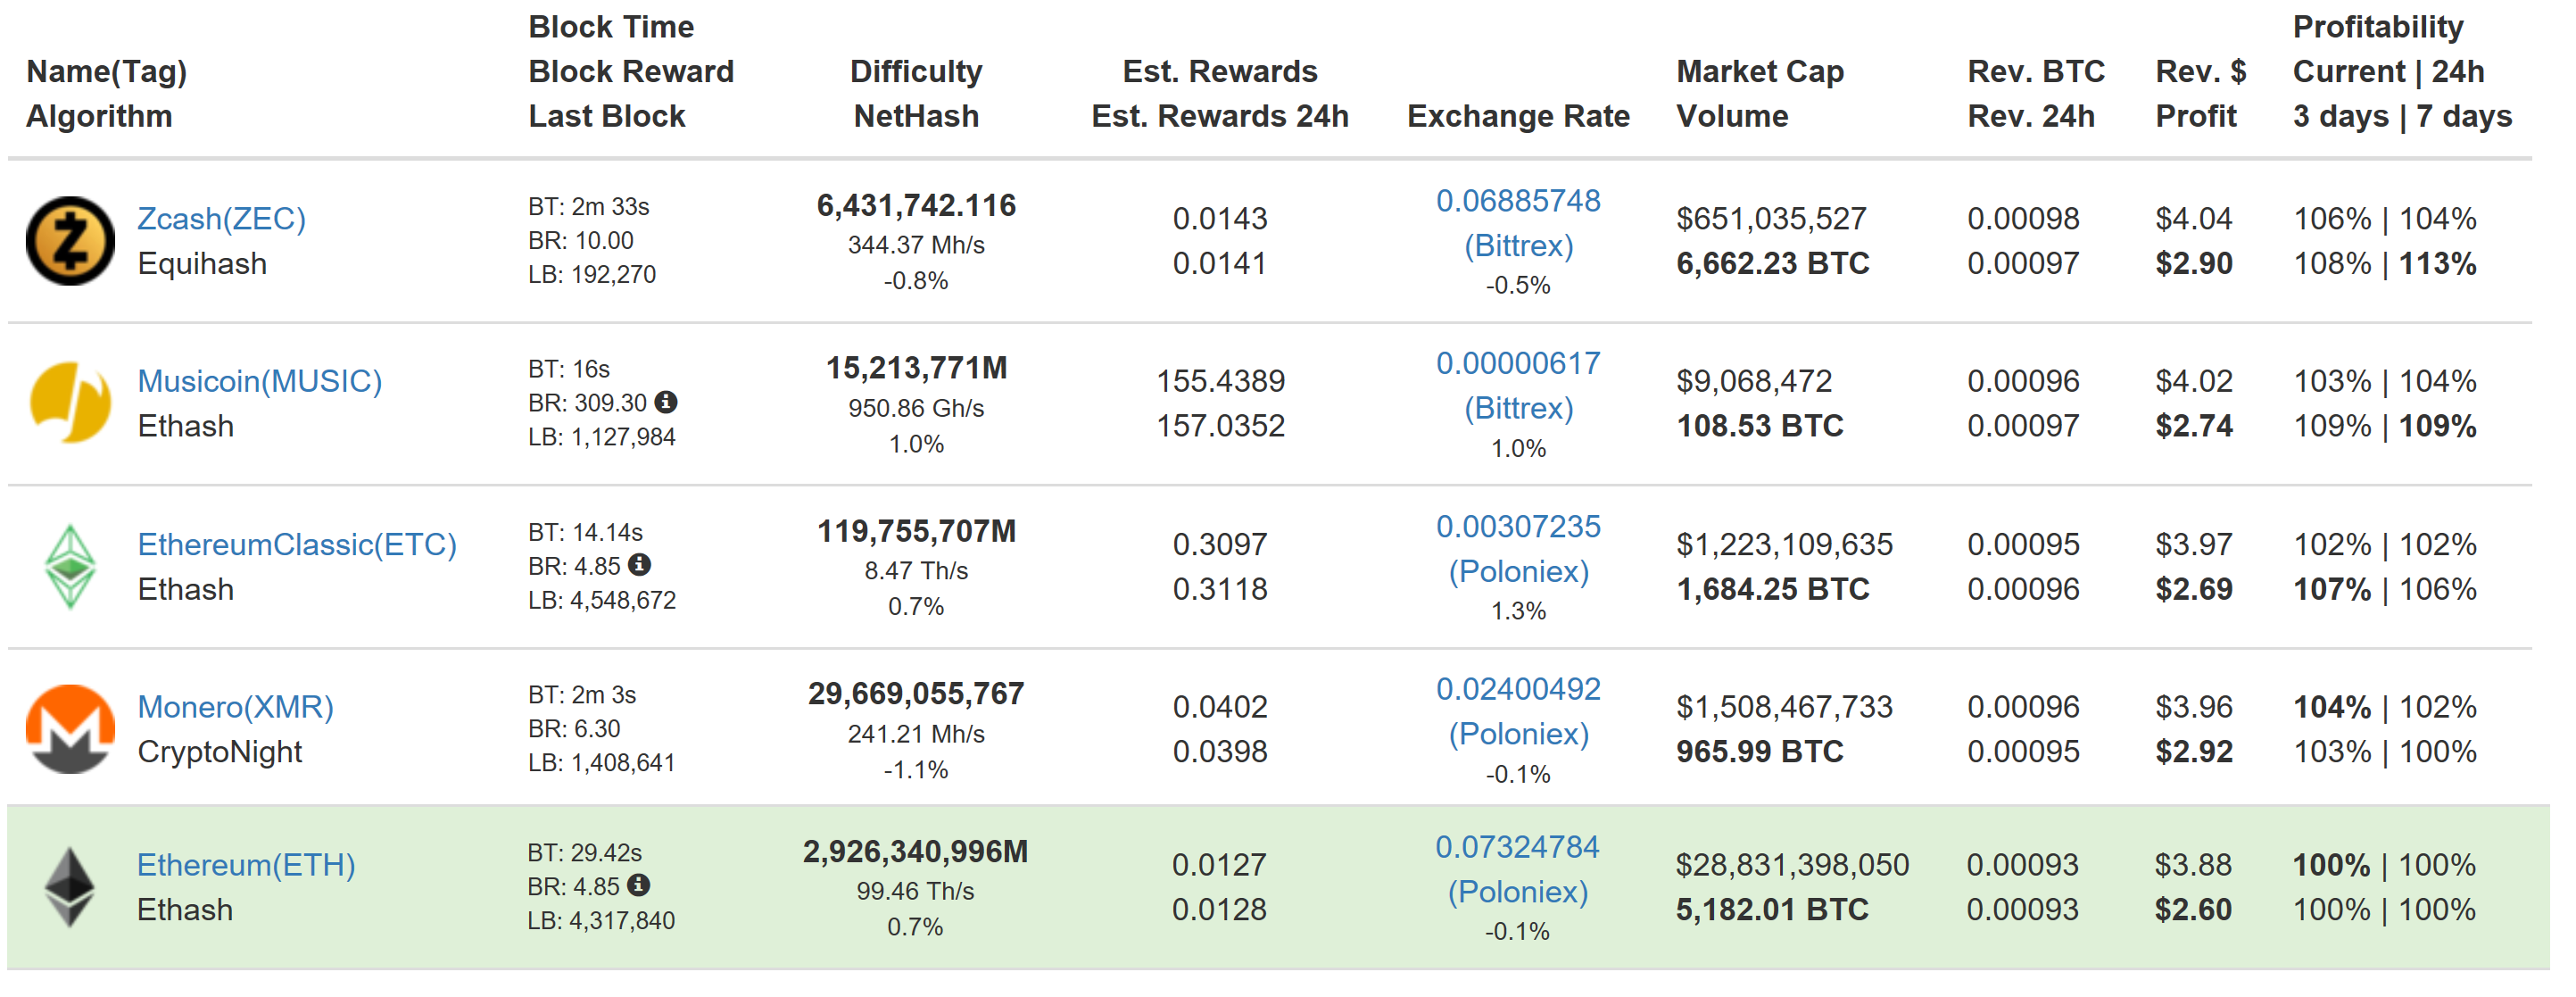This screenshot has height=997, width=2576.
Task: Click Monero market cap $1,508,467,733
Action: pyautogui.click(x=1784, y=708)
